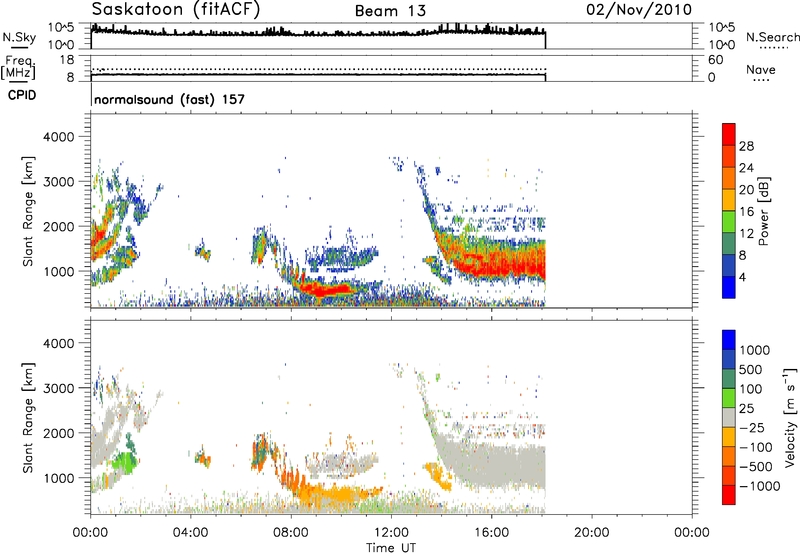Click the 'Beam 13' label
This screenshot has width=800, height=554.
tap(390, 11)
